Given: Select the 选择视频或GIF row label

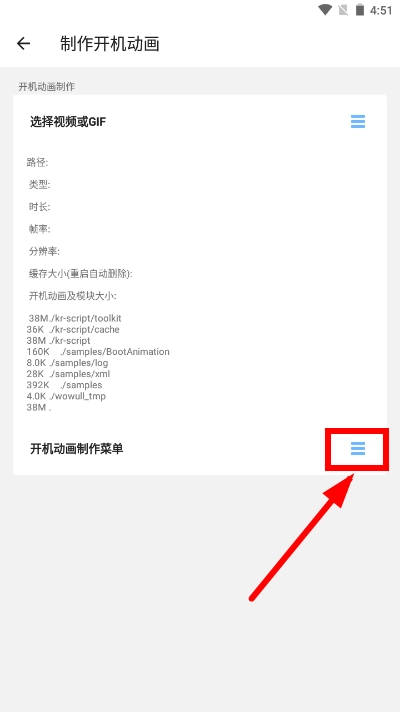Looking at the screenshot, I should pos(68,122).
